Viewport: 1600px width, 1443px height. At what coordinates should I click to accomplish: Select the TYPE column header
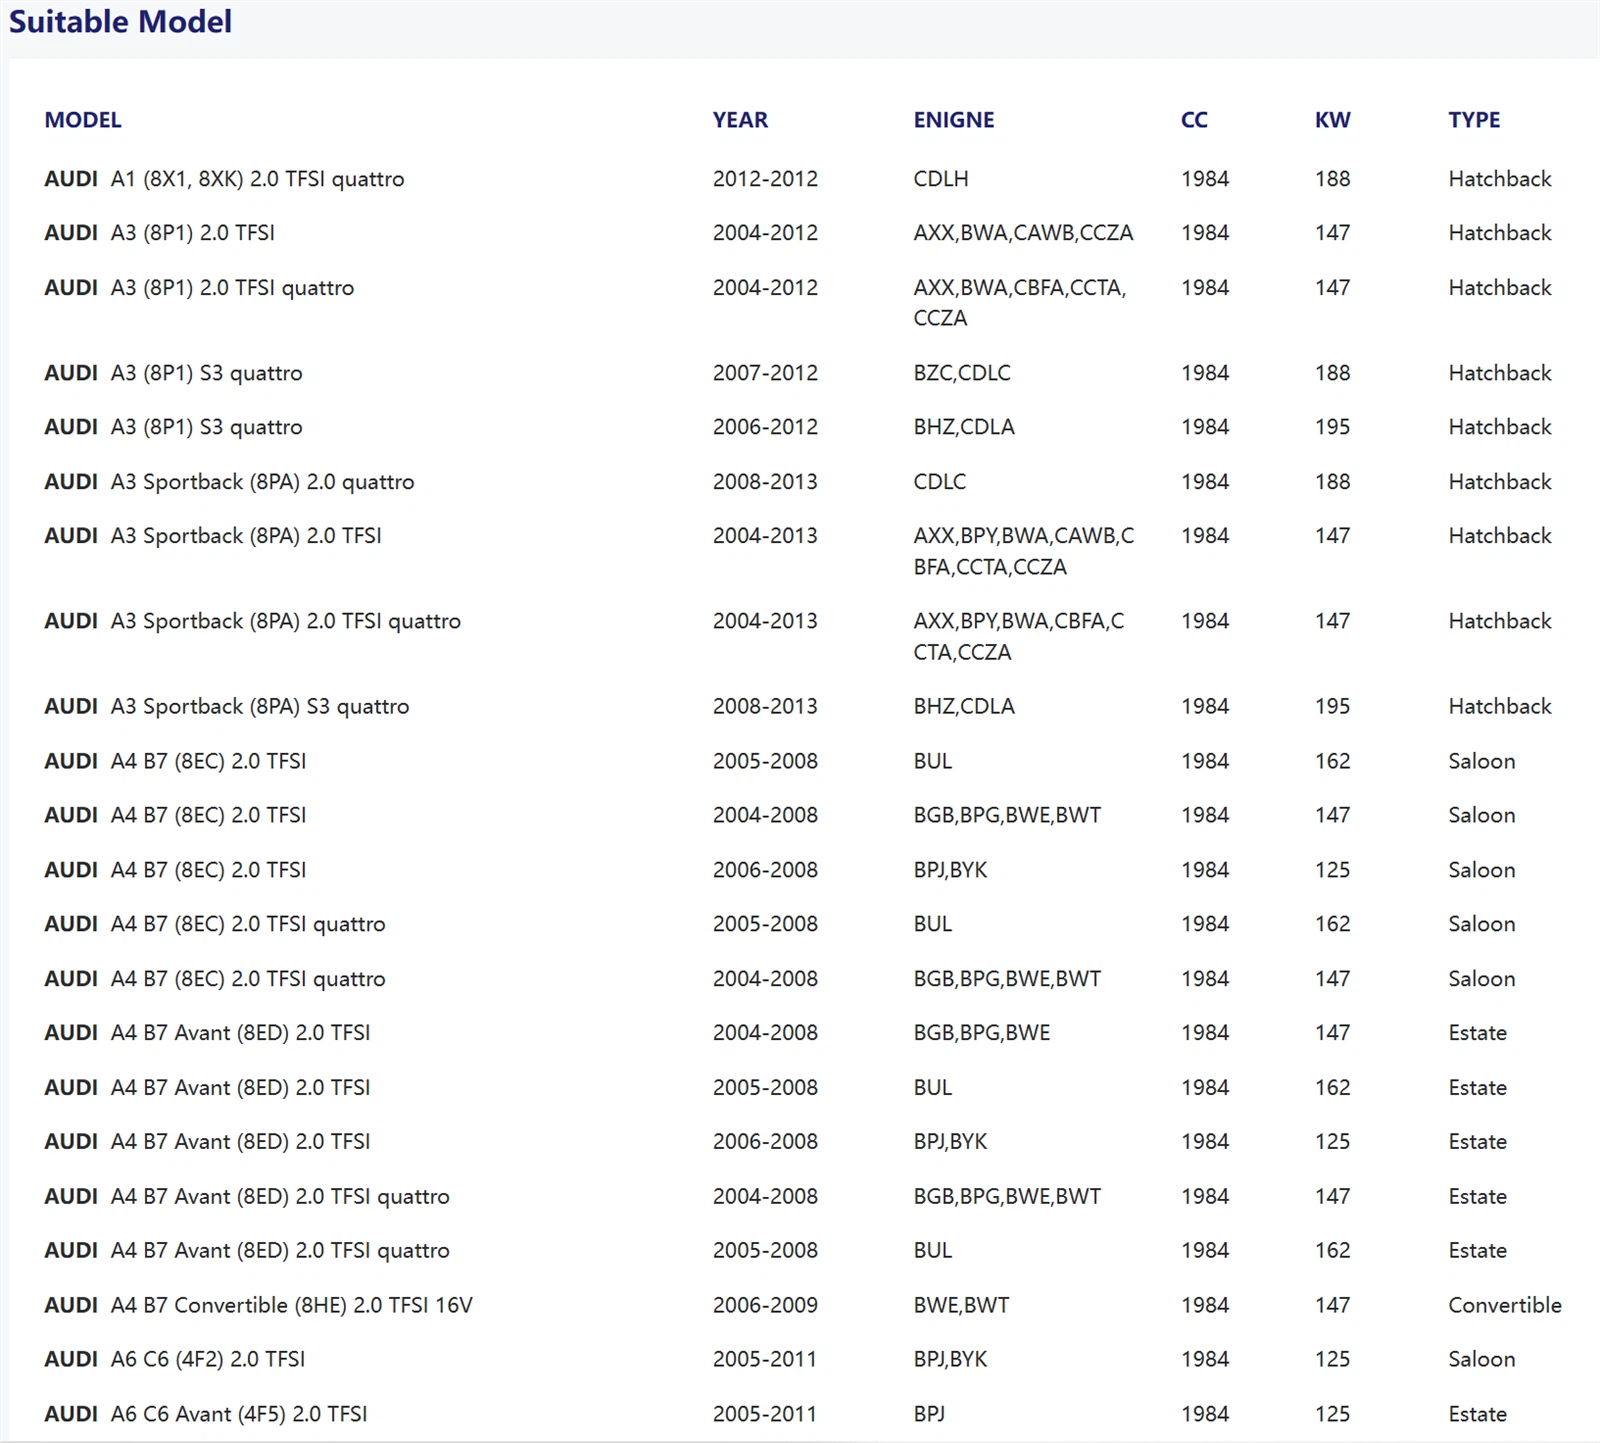point(1474,120)
